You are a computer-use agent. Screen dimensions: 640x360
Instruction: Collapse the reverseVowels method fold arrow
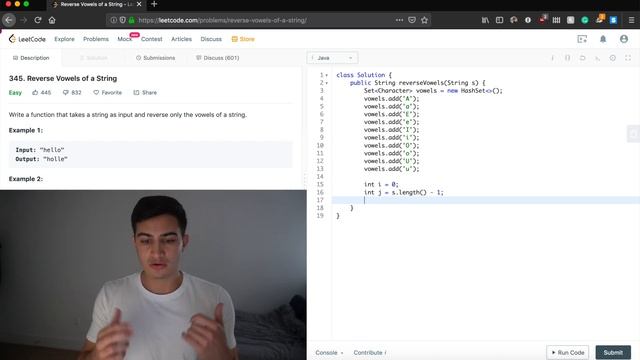[327, 83]
